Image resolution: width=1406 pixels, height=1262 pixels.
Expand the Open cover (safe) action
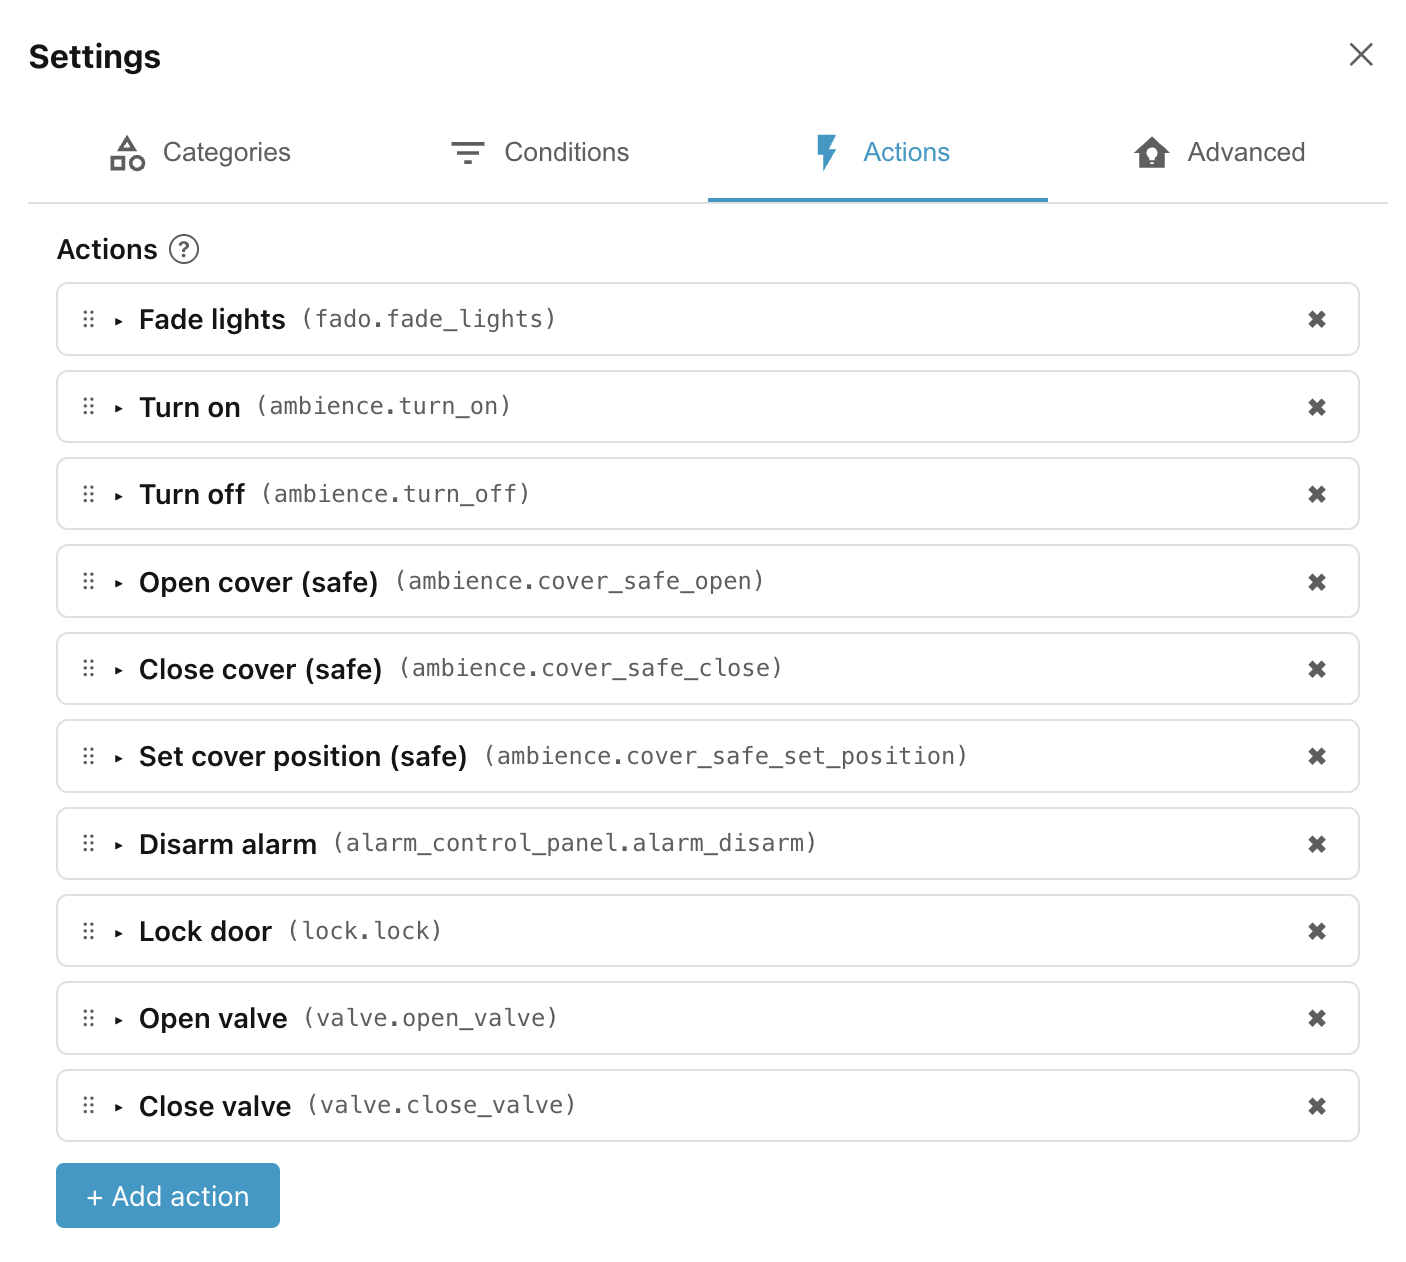(119, 583)
